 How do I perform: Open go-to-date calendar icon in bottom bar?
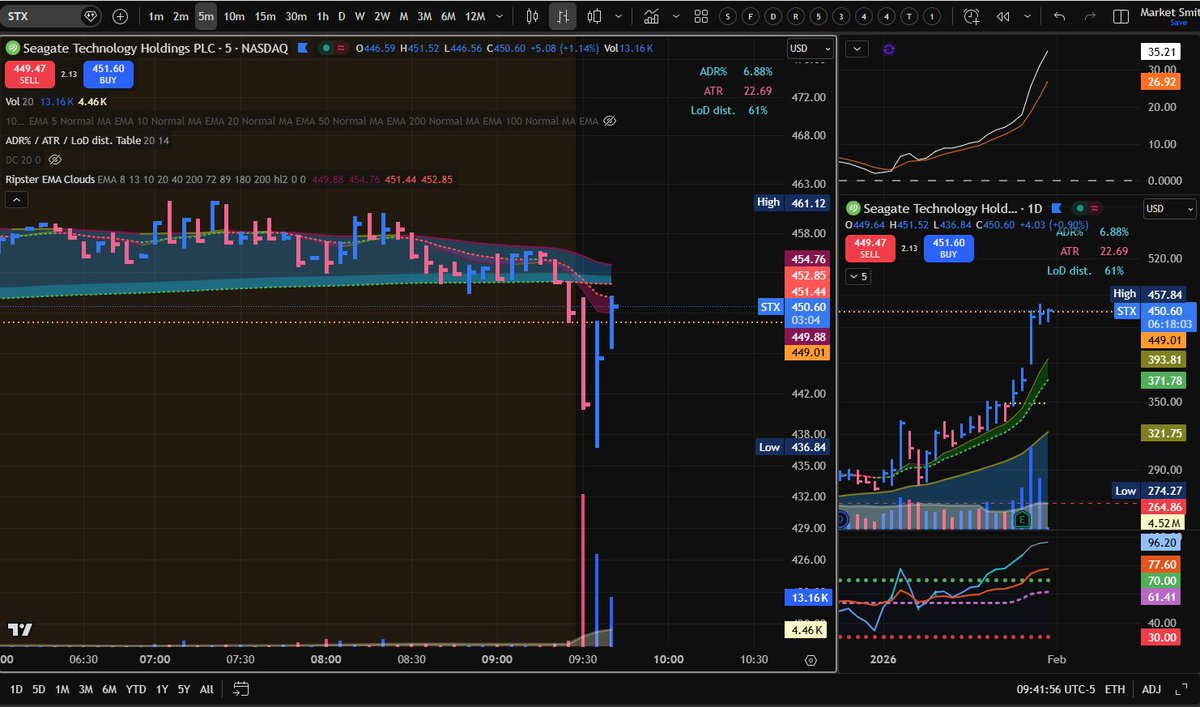[x=241, y=688]
